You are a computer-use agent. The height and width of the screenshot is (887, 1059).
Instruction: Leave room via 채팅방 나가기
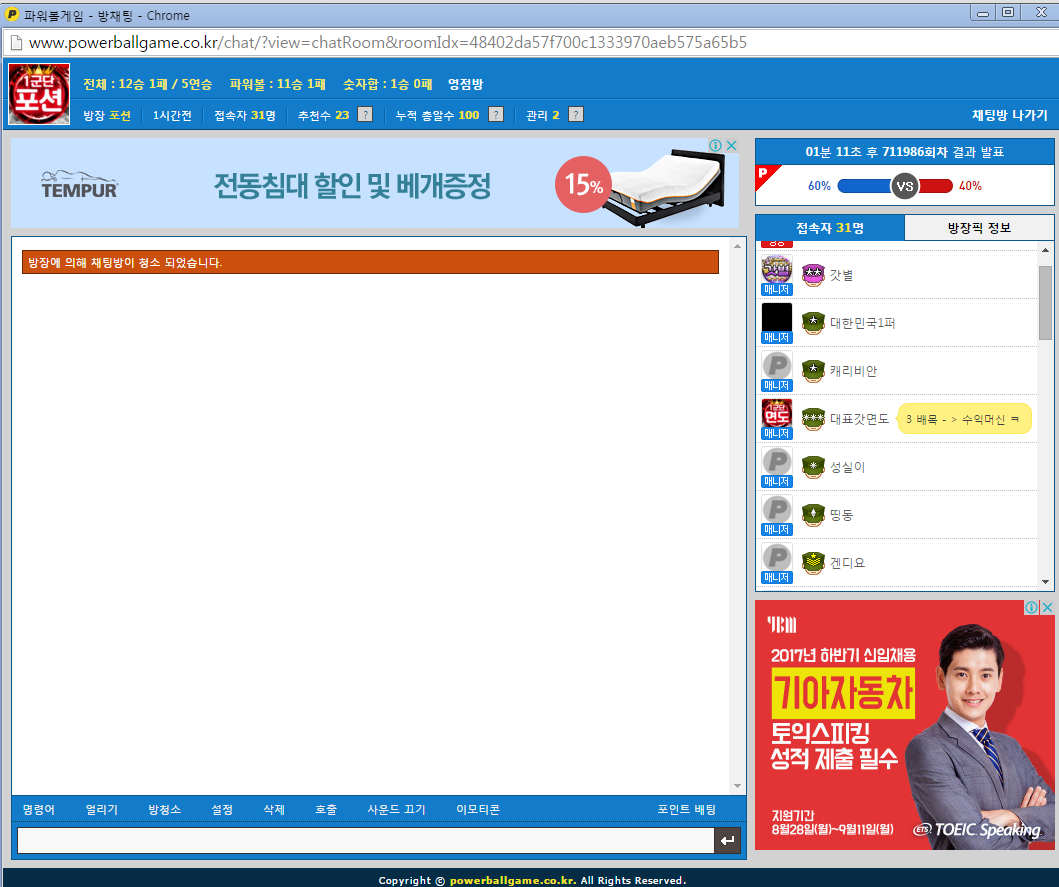tap(1010, 115)
